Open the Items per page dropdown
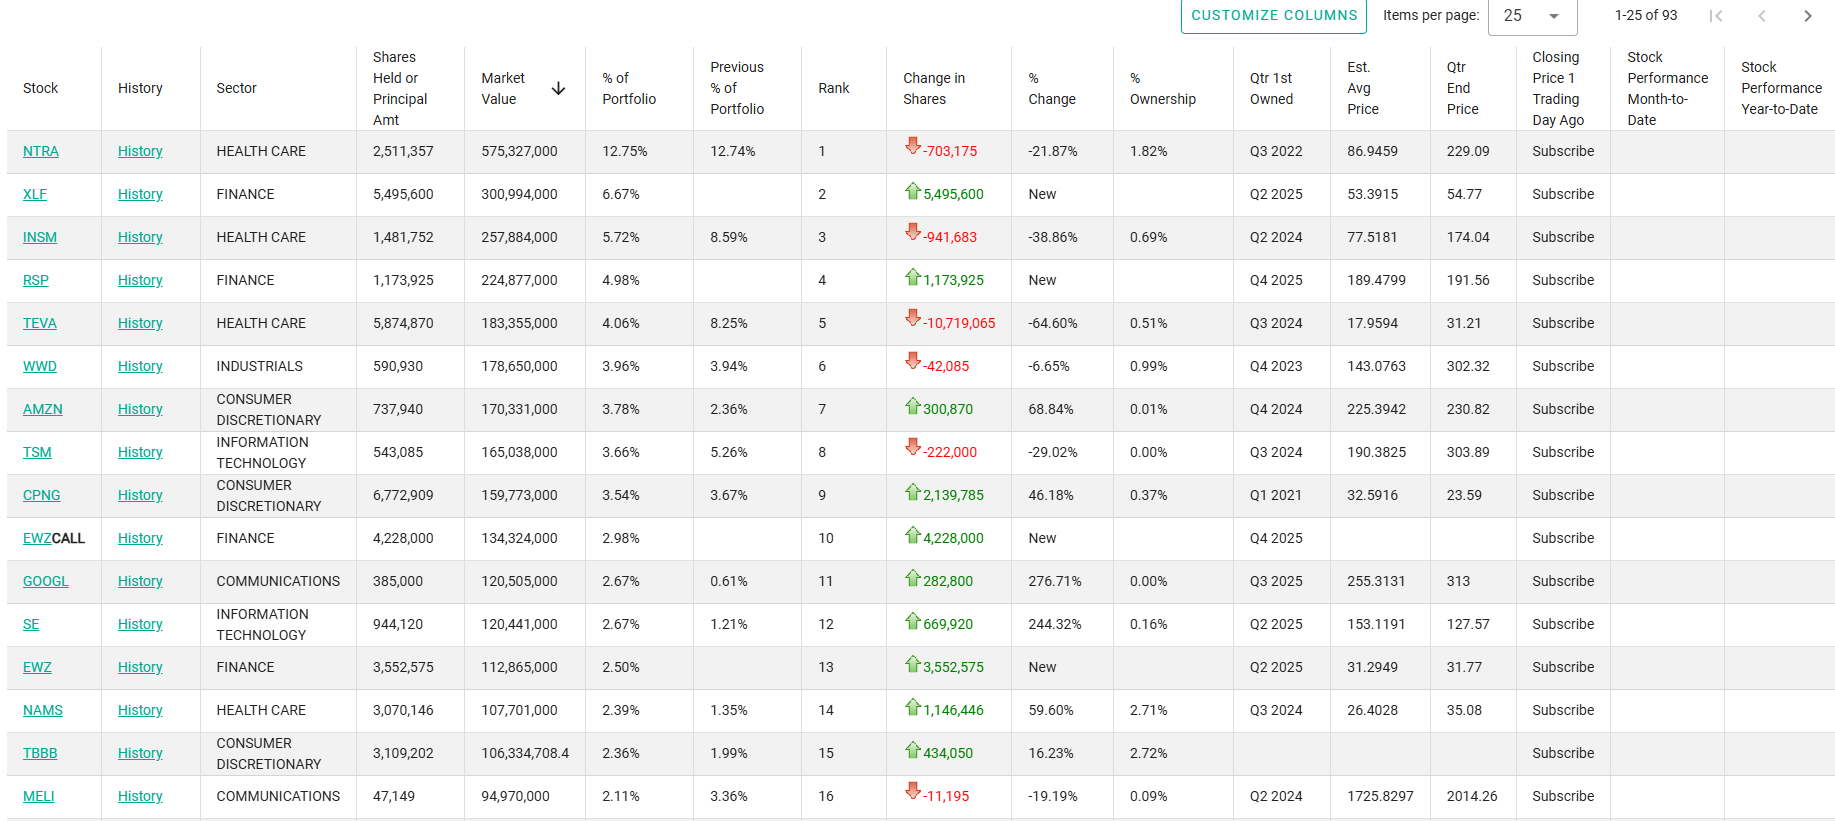 [x=1532, y=16]
